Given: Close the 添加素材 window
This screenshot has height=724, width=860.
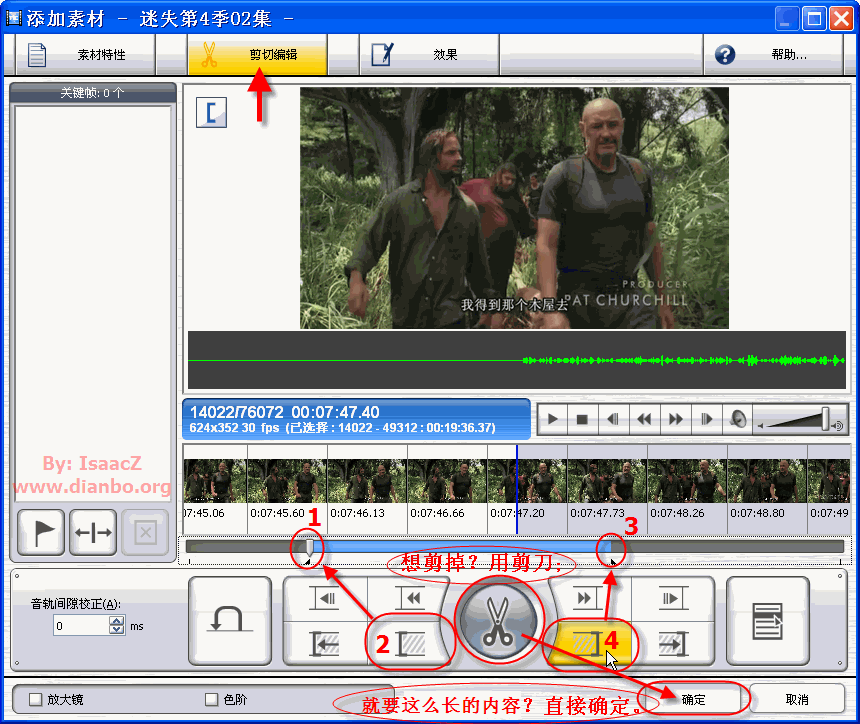Looking at the screenshot, I should [x=841, y=19].
